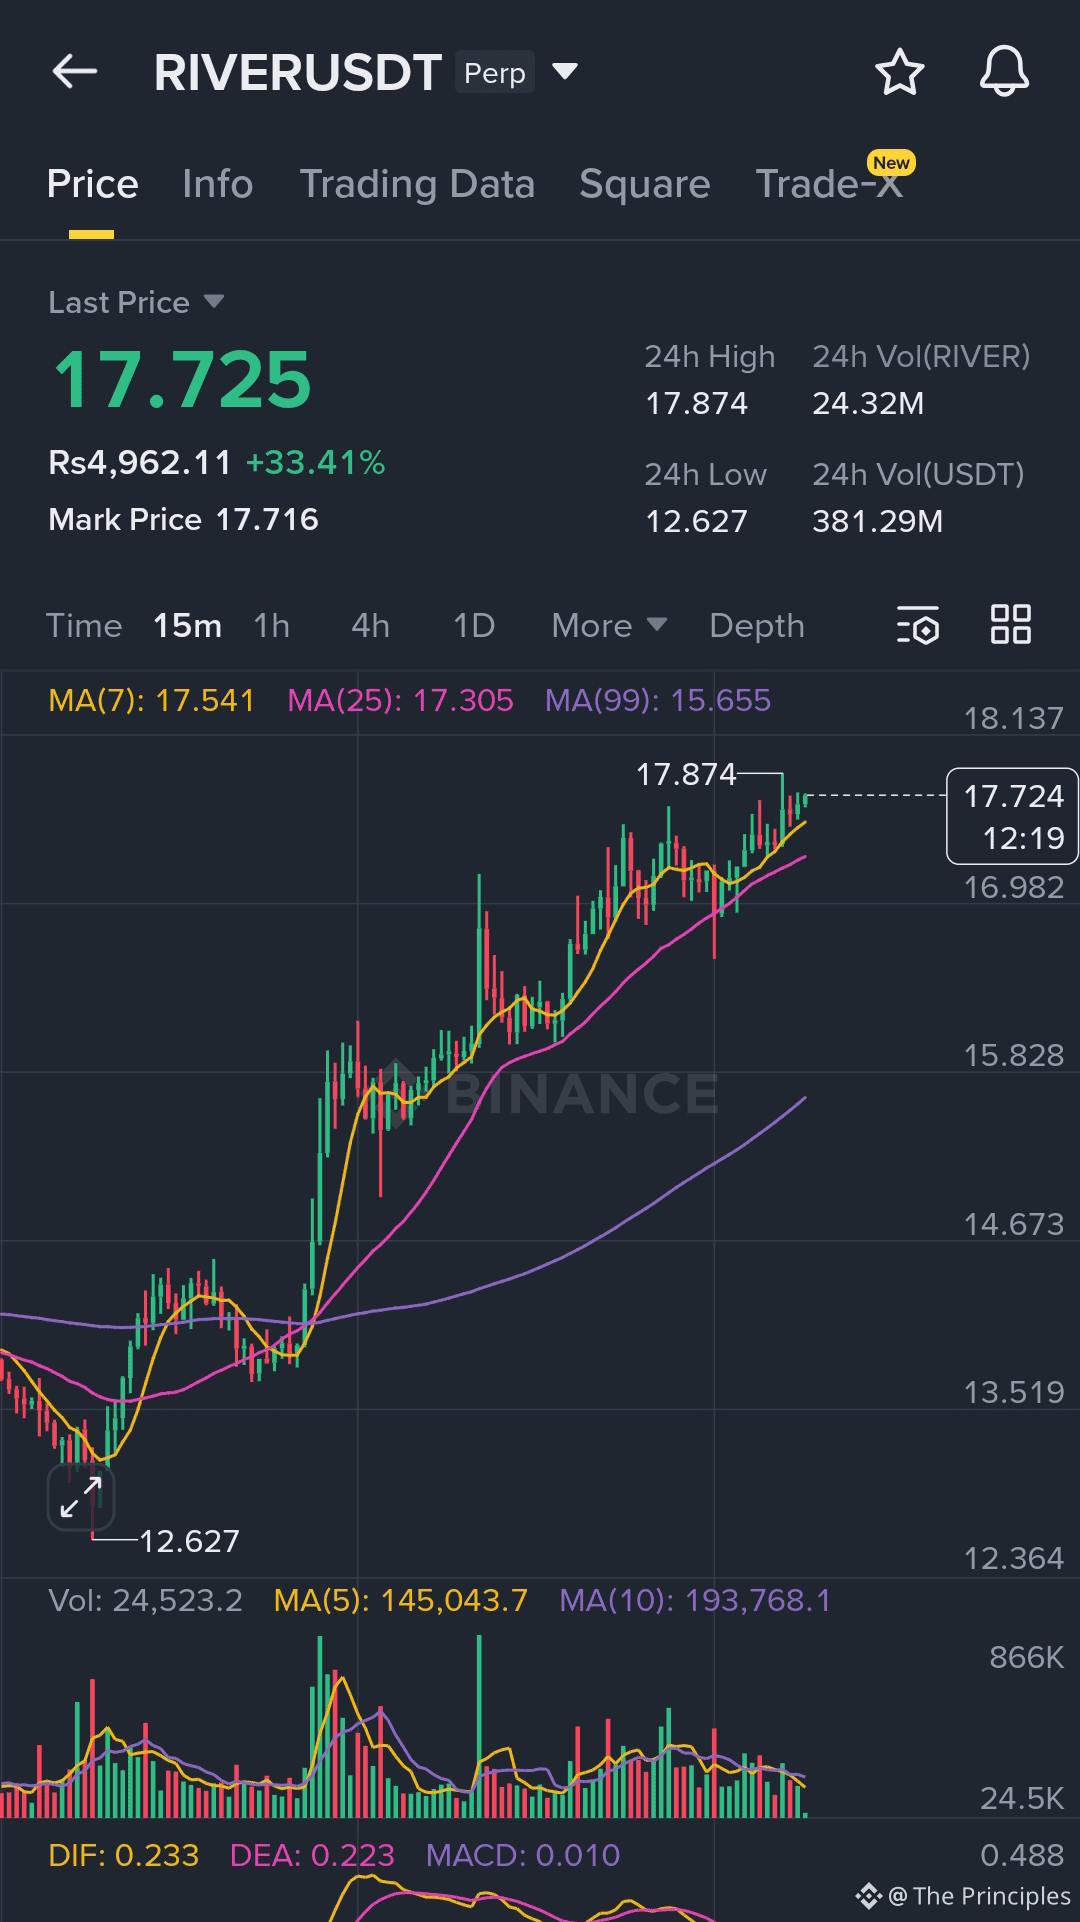Screen dimensions: 1080x1922
Task: Tap the large last price 17.725
Action: (183, 380)
